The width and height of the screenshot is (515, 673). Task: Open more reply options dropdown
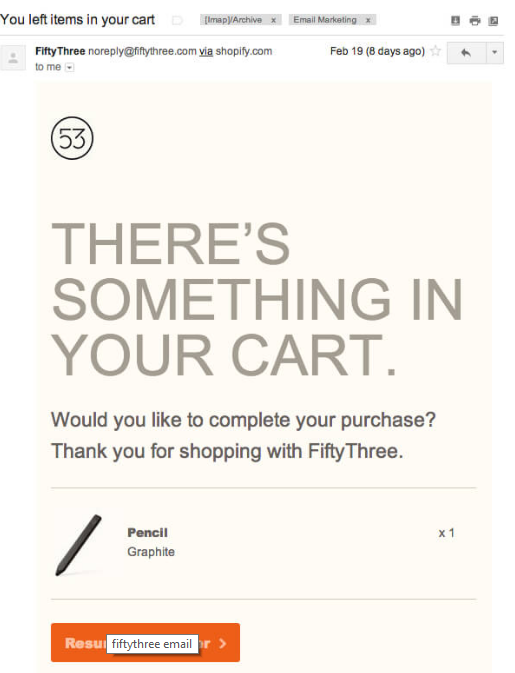pyautogui.click(x=494, y=53)
